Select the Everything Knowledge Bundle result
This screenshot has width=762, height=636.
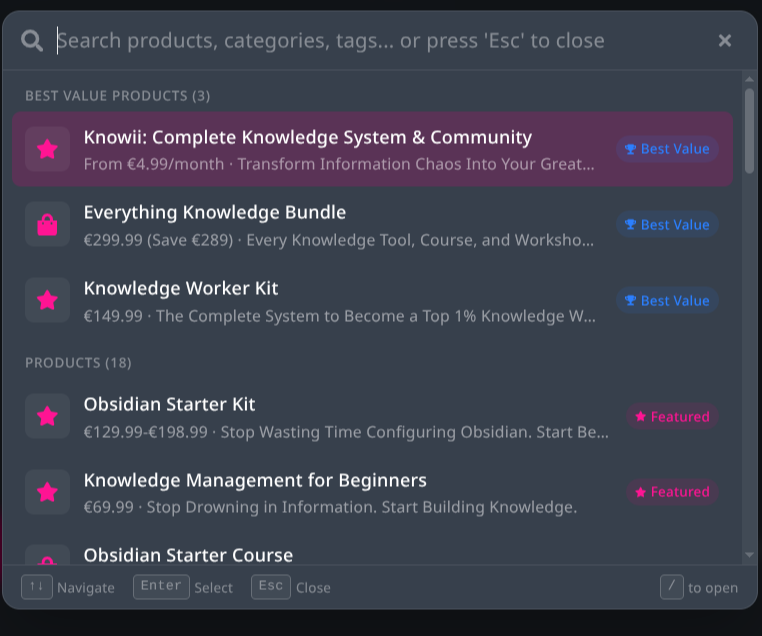pos(215,213)
